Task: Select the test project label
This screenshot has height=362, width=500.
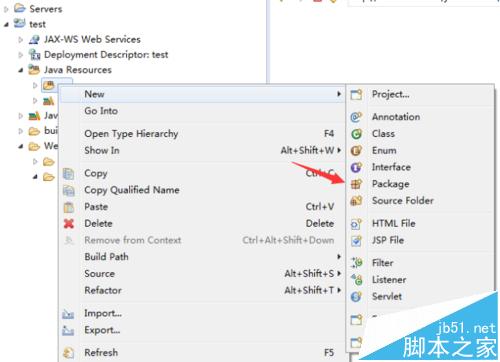Action: point(37,24)
